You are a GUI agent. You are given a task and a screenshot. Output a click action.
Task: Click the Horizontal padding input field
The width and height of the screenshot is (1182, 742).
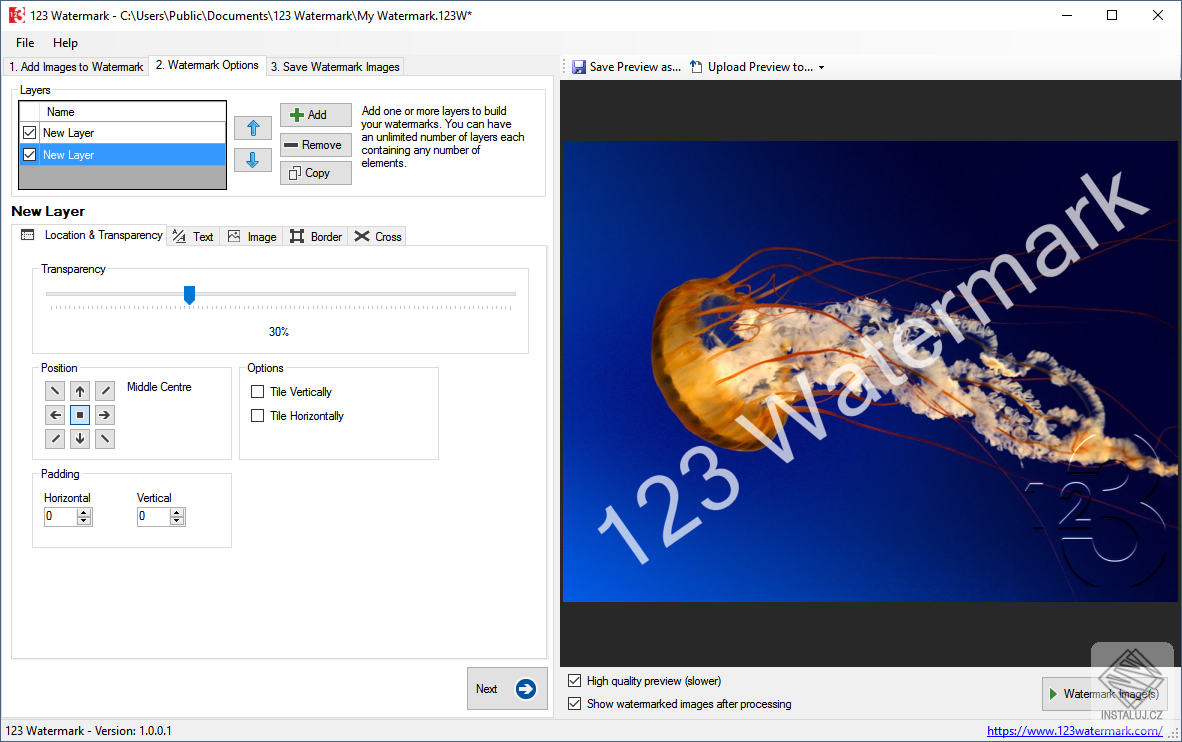(x=61, y=517)
